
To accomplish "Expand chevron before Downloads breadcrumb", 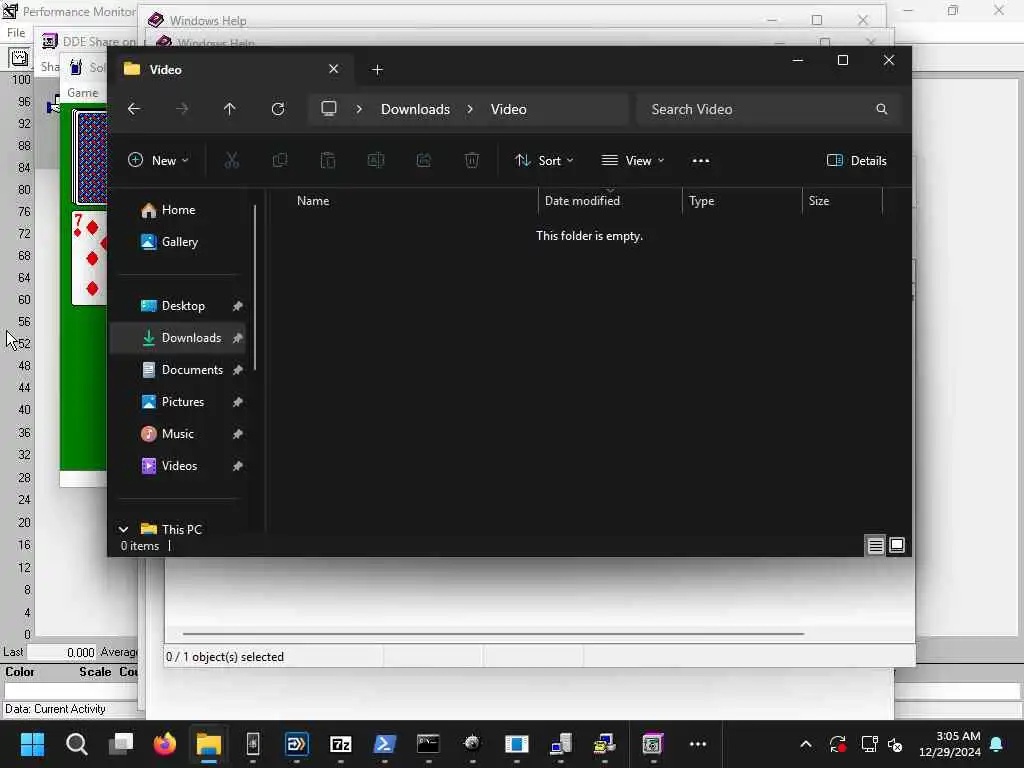I will [359, 109].
